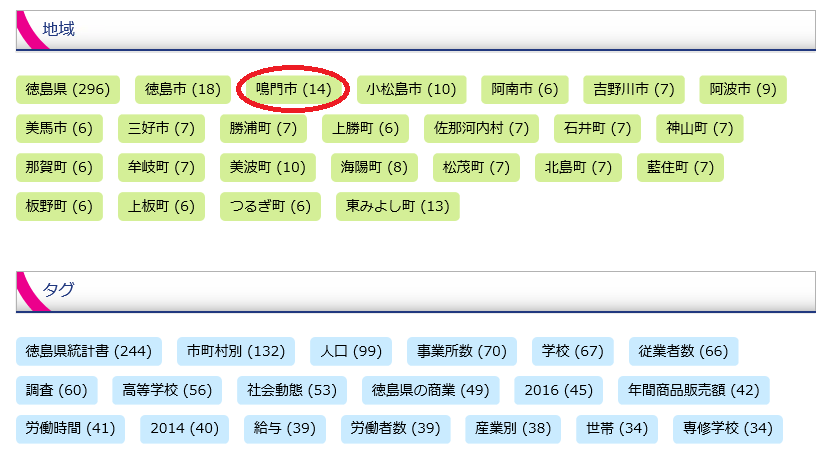
Task: Select the 市町村別 (132) tag
Action: (236, 351)
